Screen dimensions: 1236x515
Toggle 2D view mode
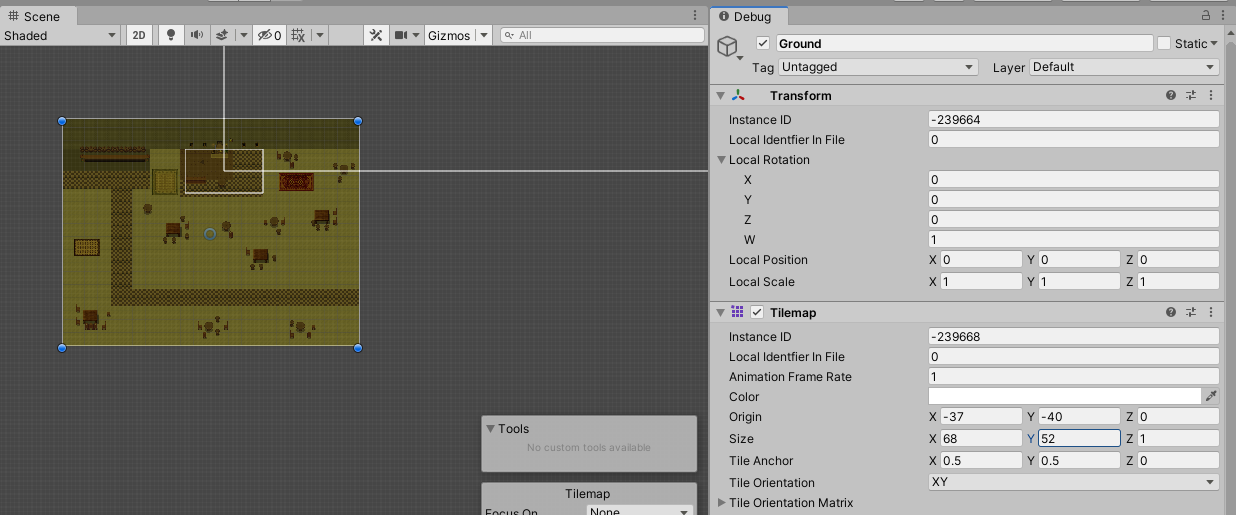coord(139,35)
